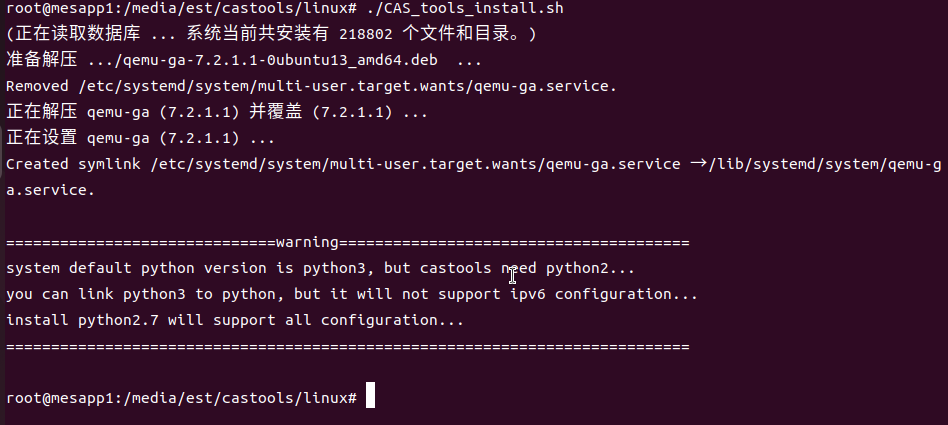Image resolution: width=948 pixels, height=425 pixels.
Task: Click the block cursor after the last prompt
Action: point(370,396)
